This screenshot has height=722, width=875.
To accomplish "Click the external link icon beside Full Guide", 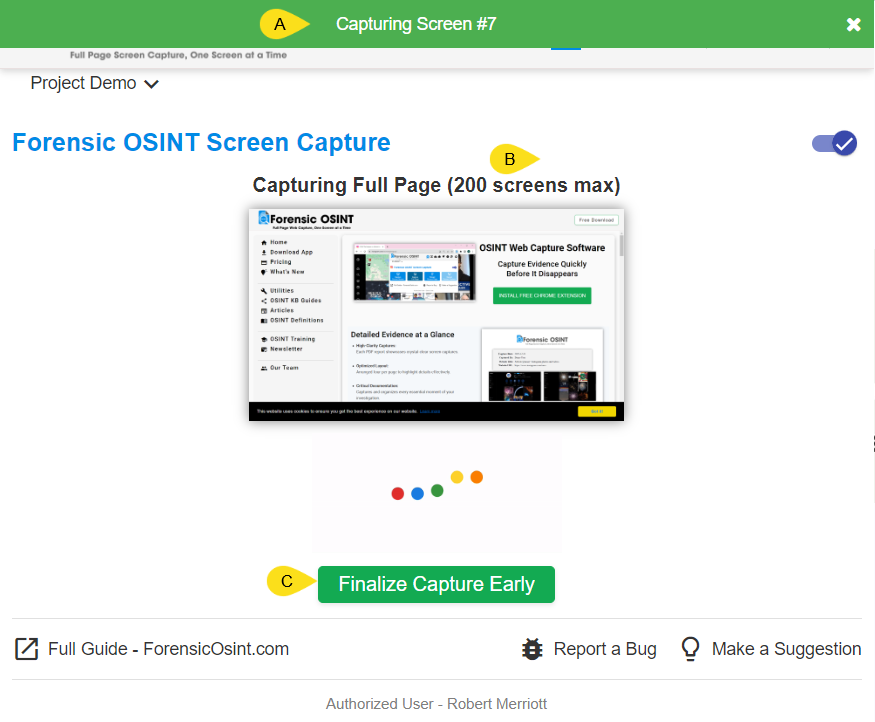I will point(26,649).
